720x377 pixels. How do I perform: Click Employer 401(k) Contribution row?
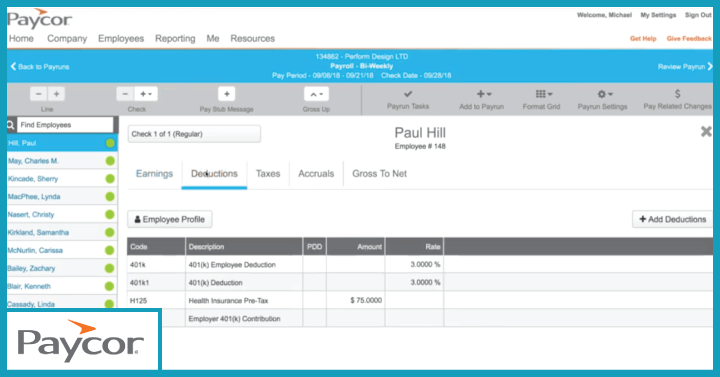420,319
